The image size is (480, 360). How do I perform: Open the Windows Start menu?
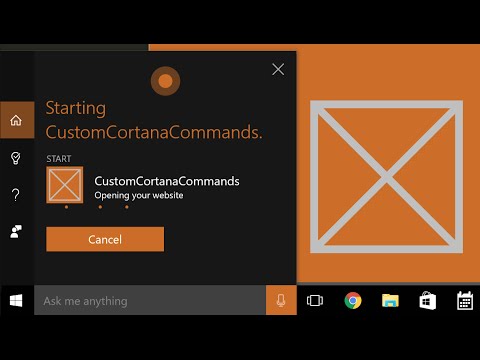[x=16, y=301]
